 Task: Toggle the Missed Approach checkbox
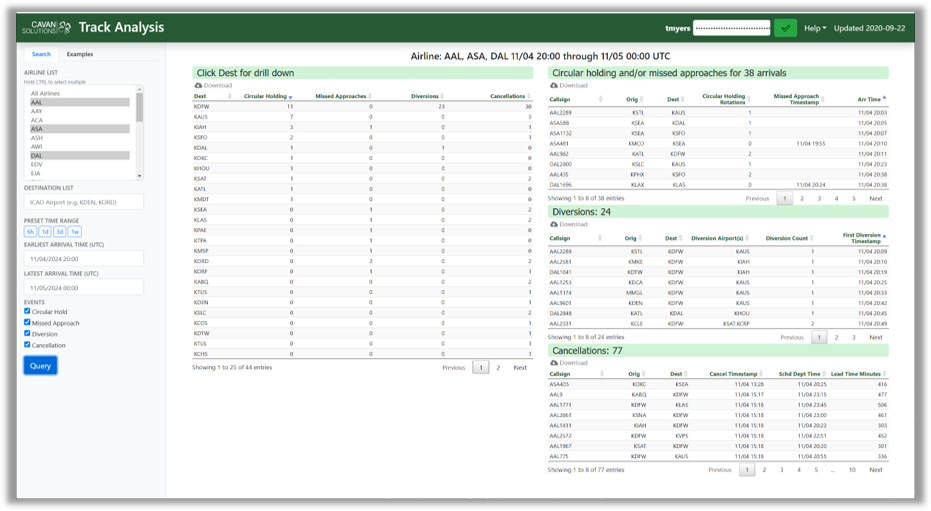point(27,323)
